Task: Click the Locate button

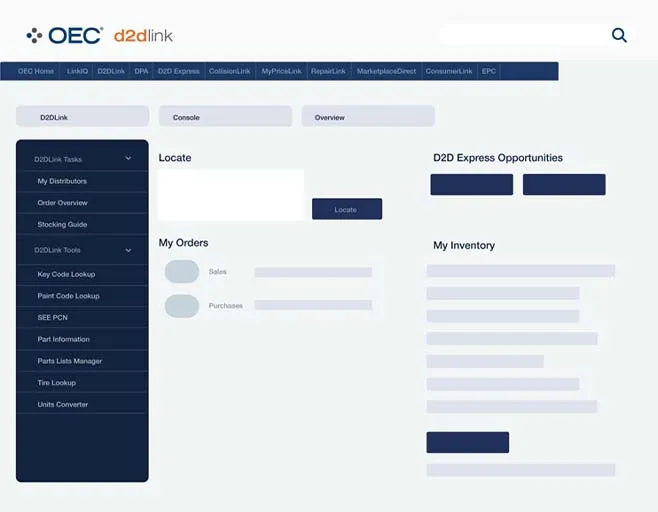Action: [x=347, y=209]
